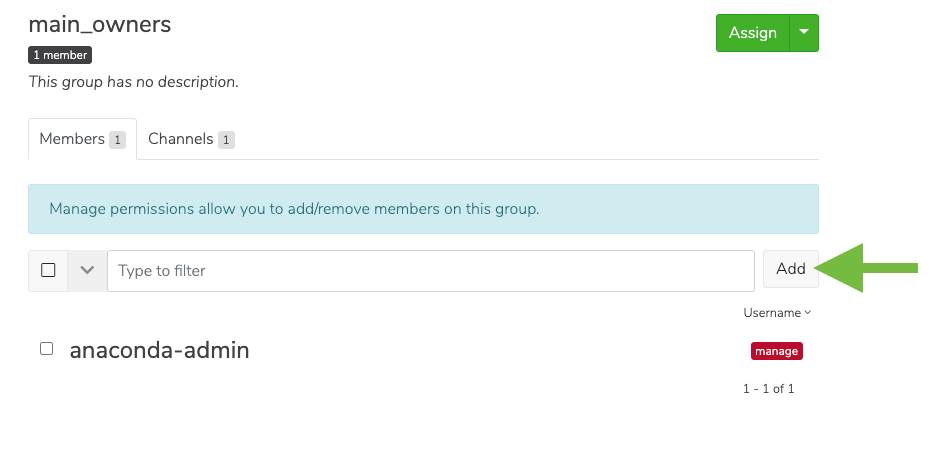Click the Add member button
The height and width of the screenshot is (451, 948).
[791, 269]
